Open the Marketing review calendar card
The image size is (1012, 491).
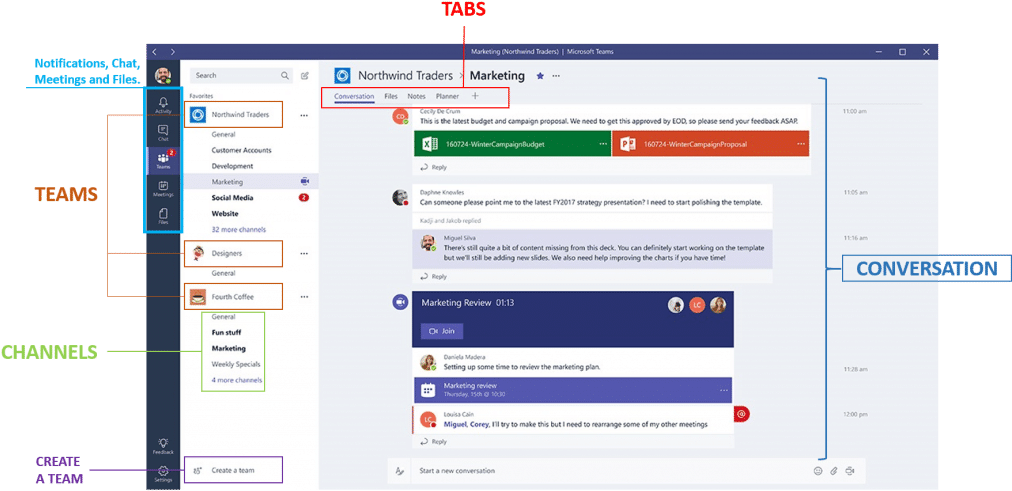coord(572,390)
